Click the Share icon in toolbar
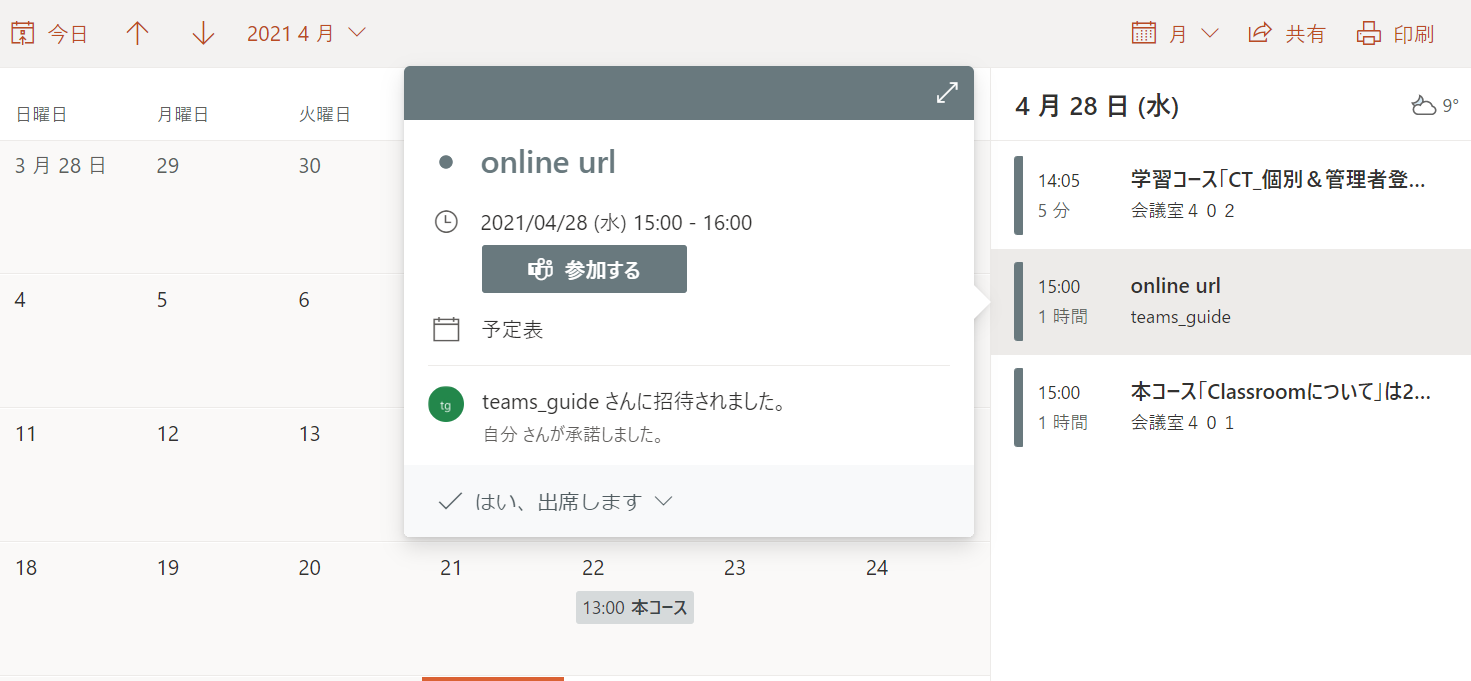Image resolution: width=1471 pixels, height=681 pixels. (x=1260, y=33)
